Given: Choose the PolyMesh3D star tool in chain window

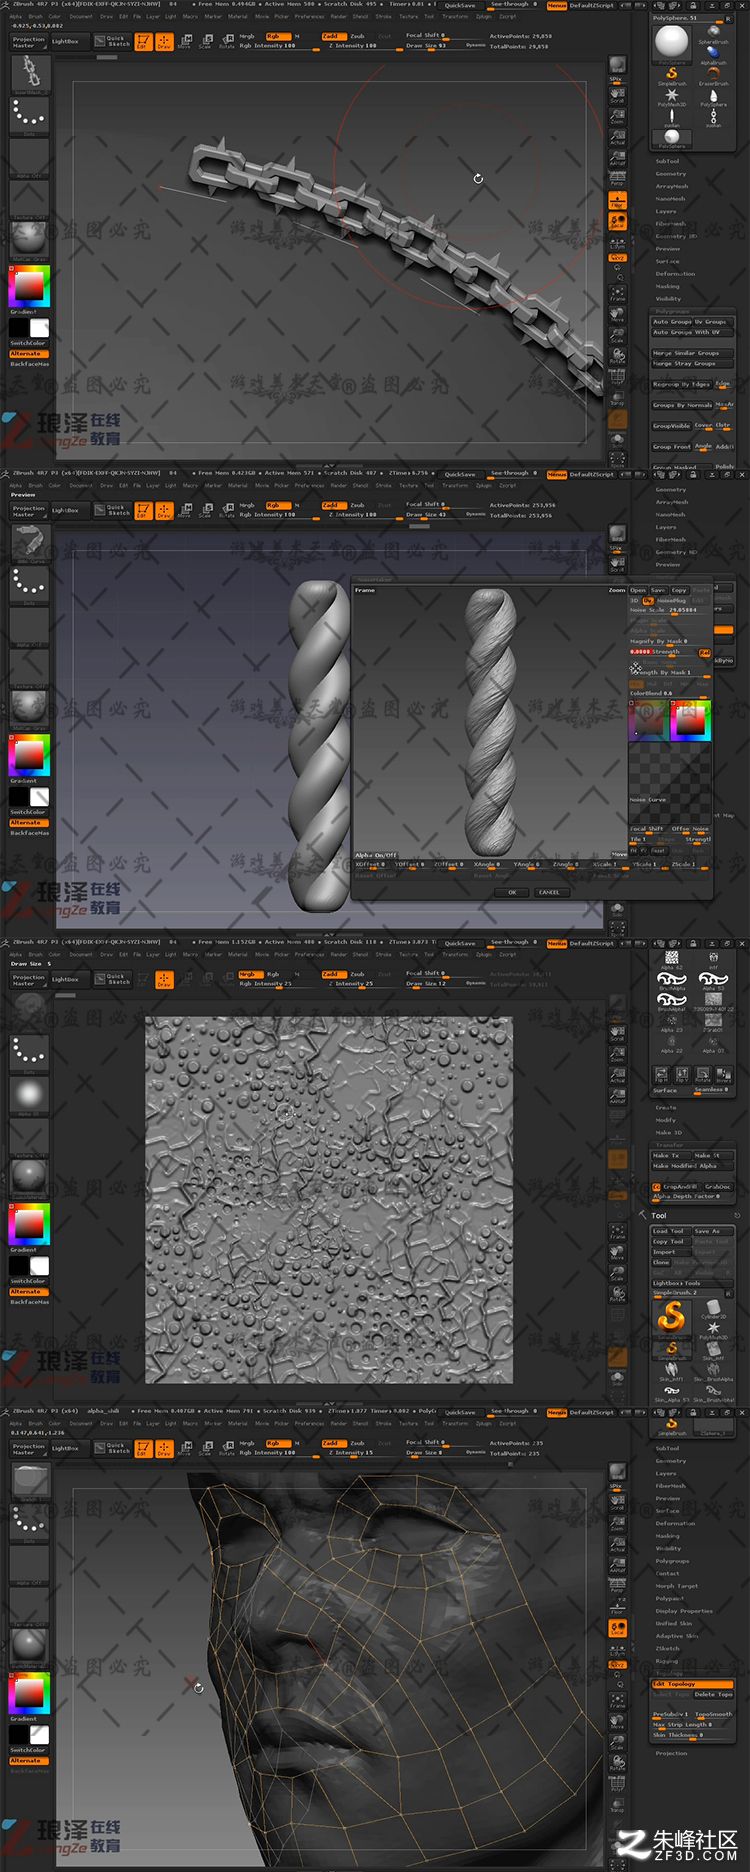Looking at the screenshot, I should pyautogui.click(x=671, y=98).
